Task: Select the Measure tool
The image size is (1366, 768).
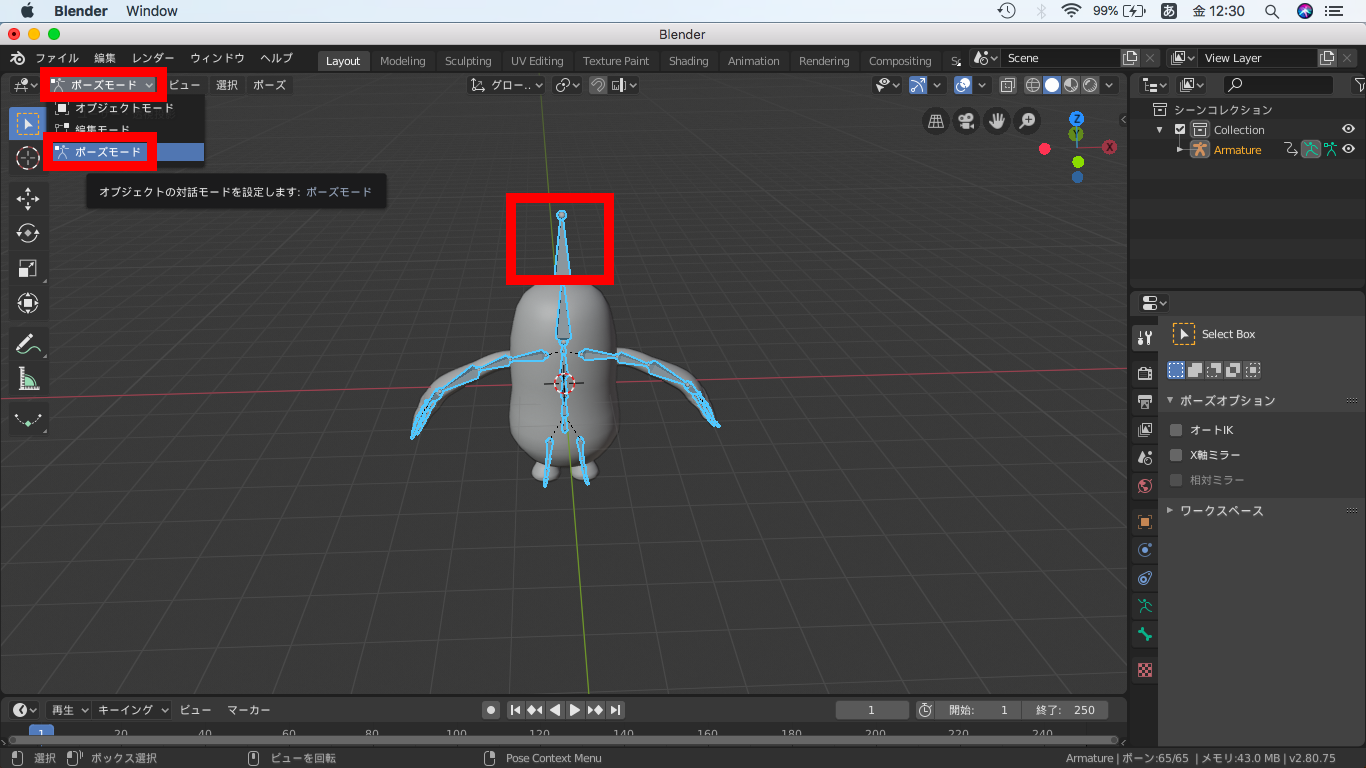Action: click(x=28, y=379)
